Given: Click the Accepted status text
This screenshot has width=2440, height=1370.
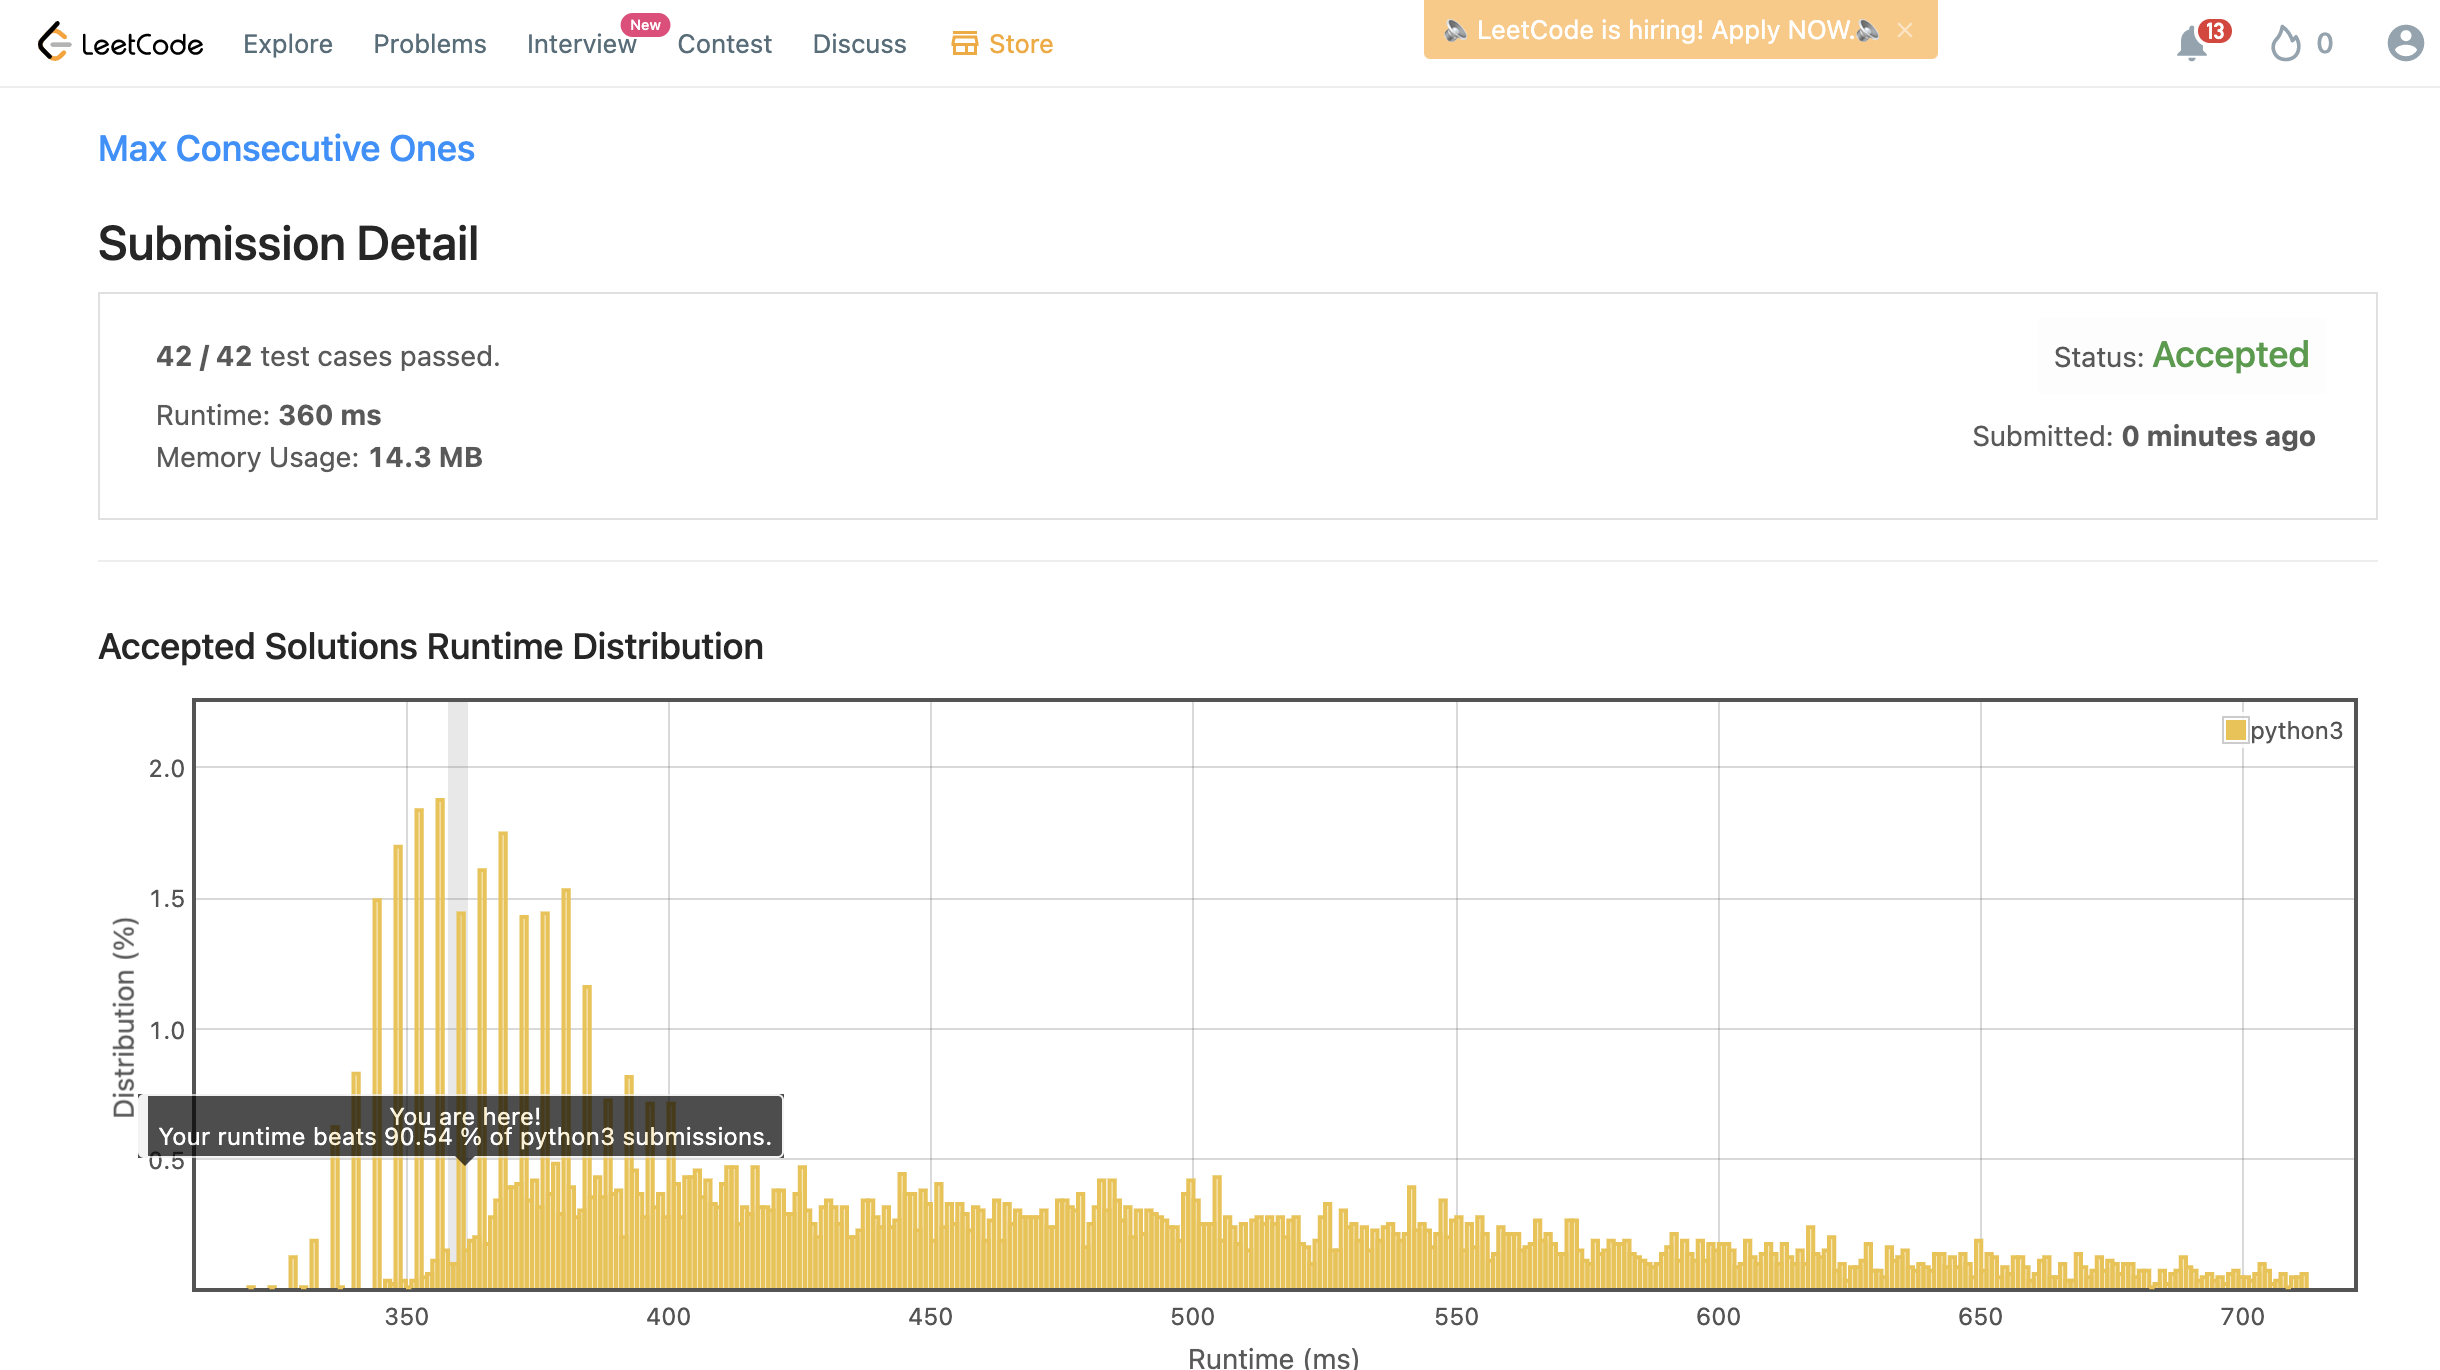Looking at the screenshot, I should click(2230, 355).
